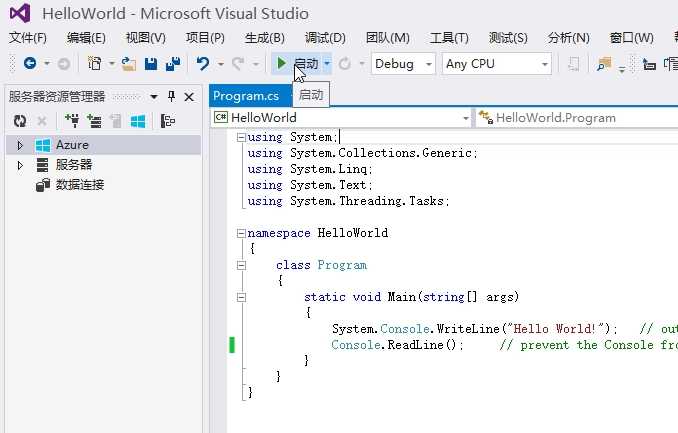The width and height of the screenshot is (678, 433).
Task: Save the current file with disk icon
Action: (151, 64)
